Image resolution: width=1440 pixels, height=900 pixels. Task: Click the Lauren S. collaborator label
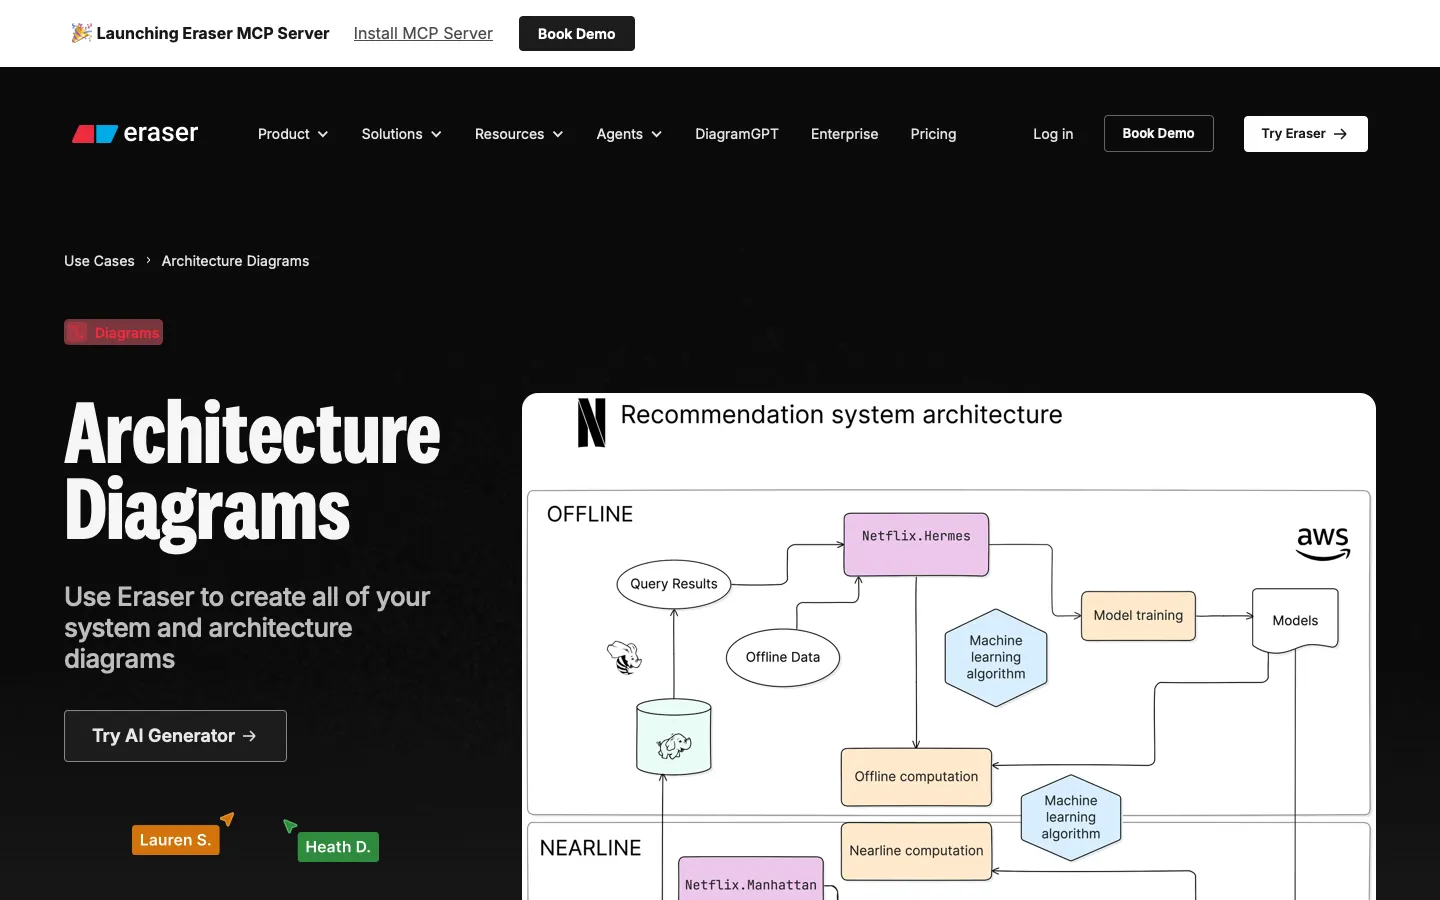click(176, 840)
